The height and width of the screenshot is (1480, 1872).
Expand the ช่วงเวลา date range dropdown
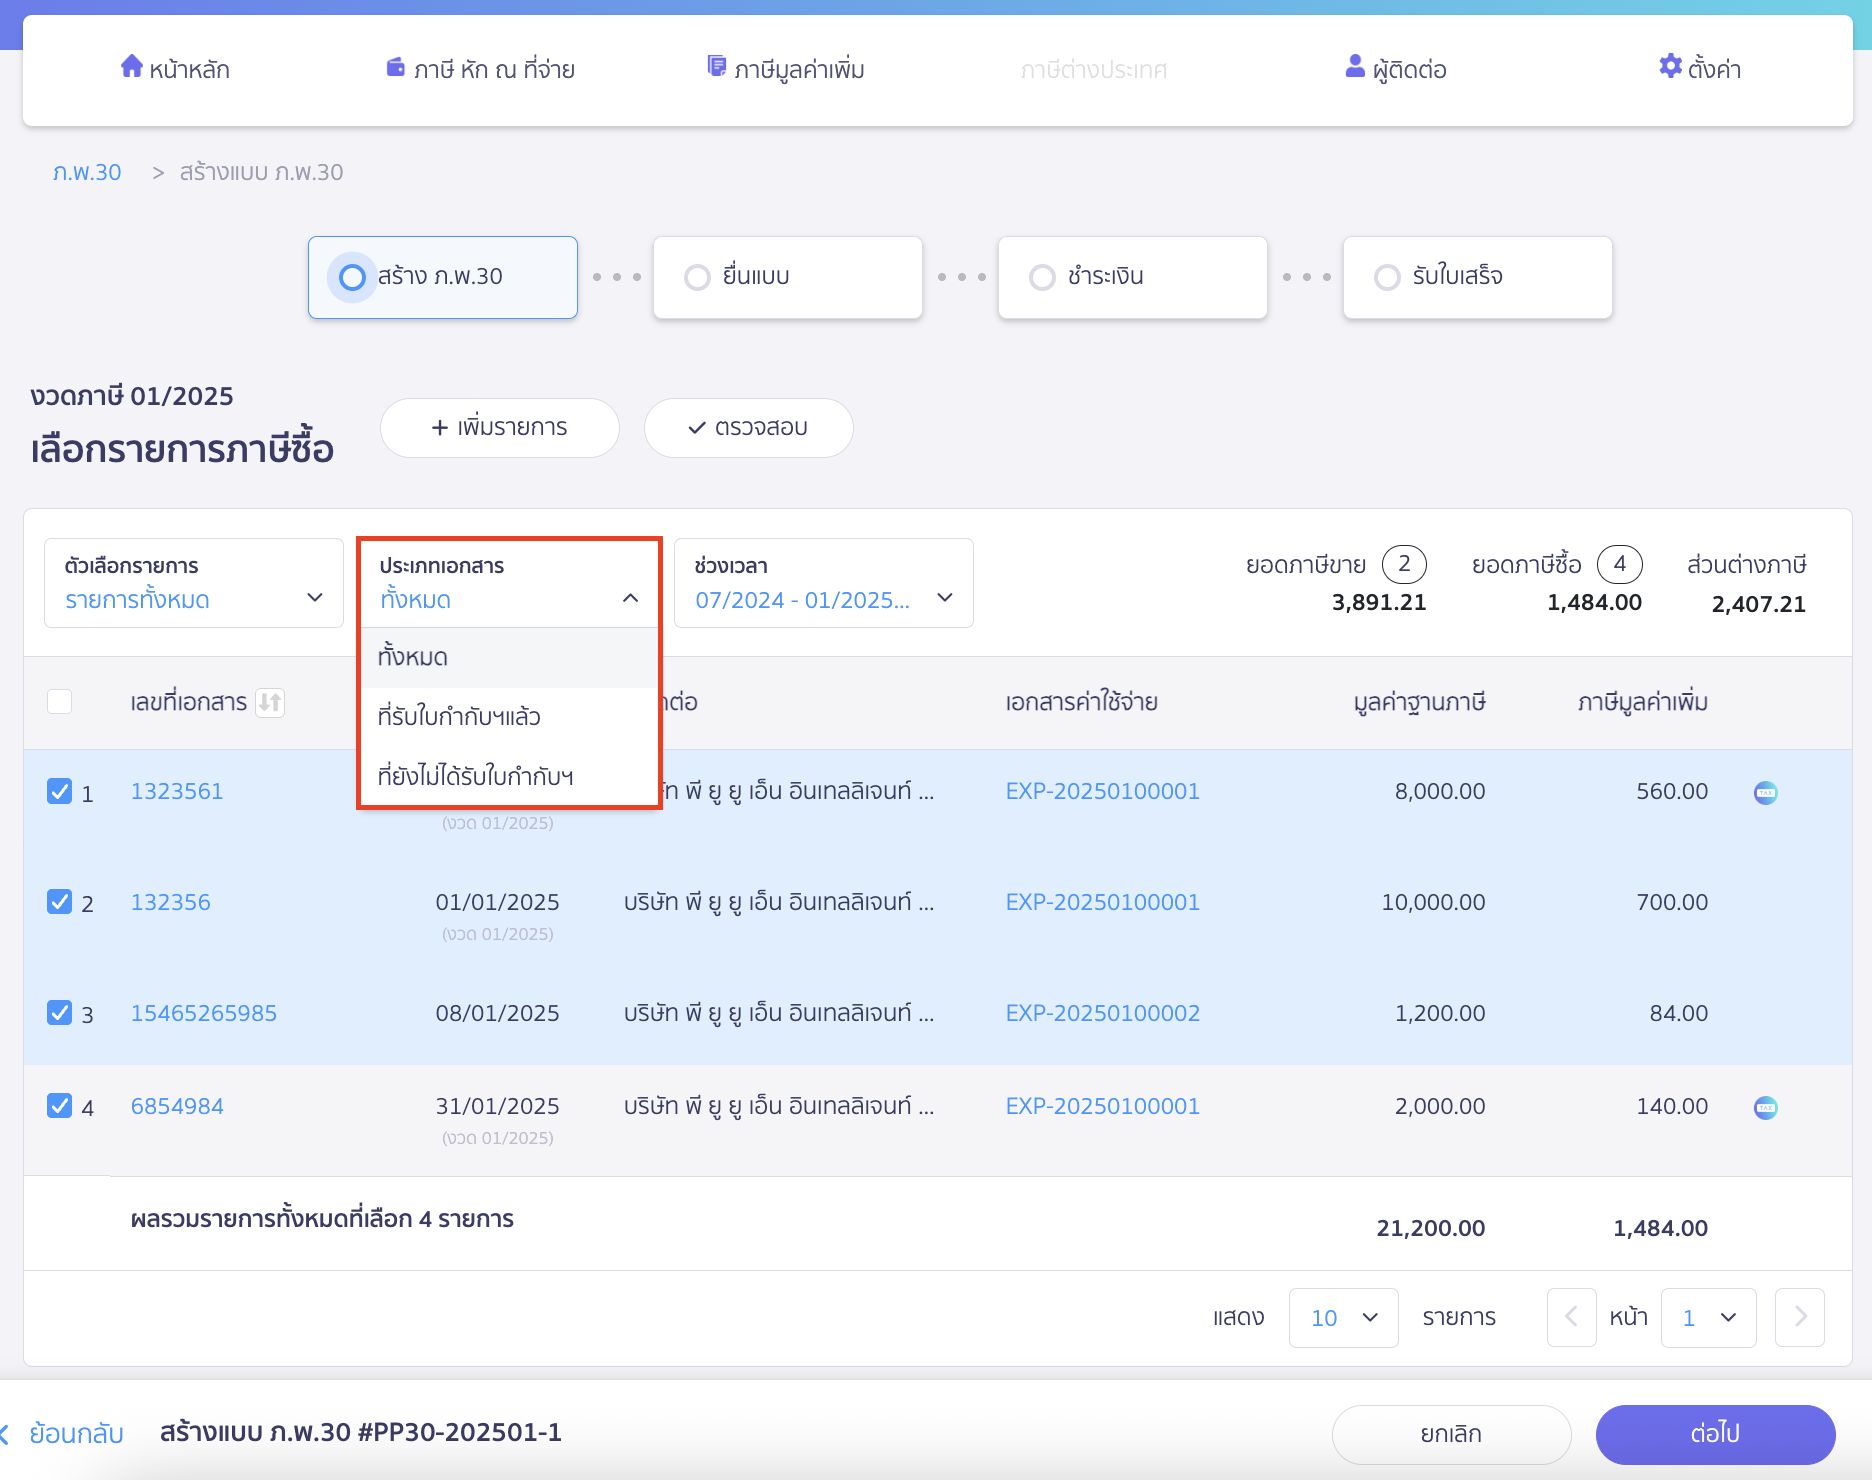pyautogui.click(x=823, y=583)
